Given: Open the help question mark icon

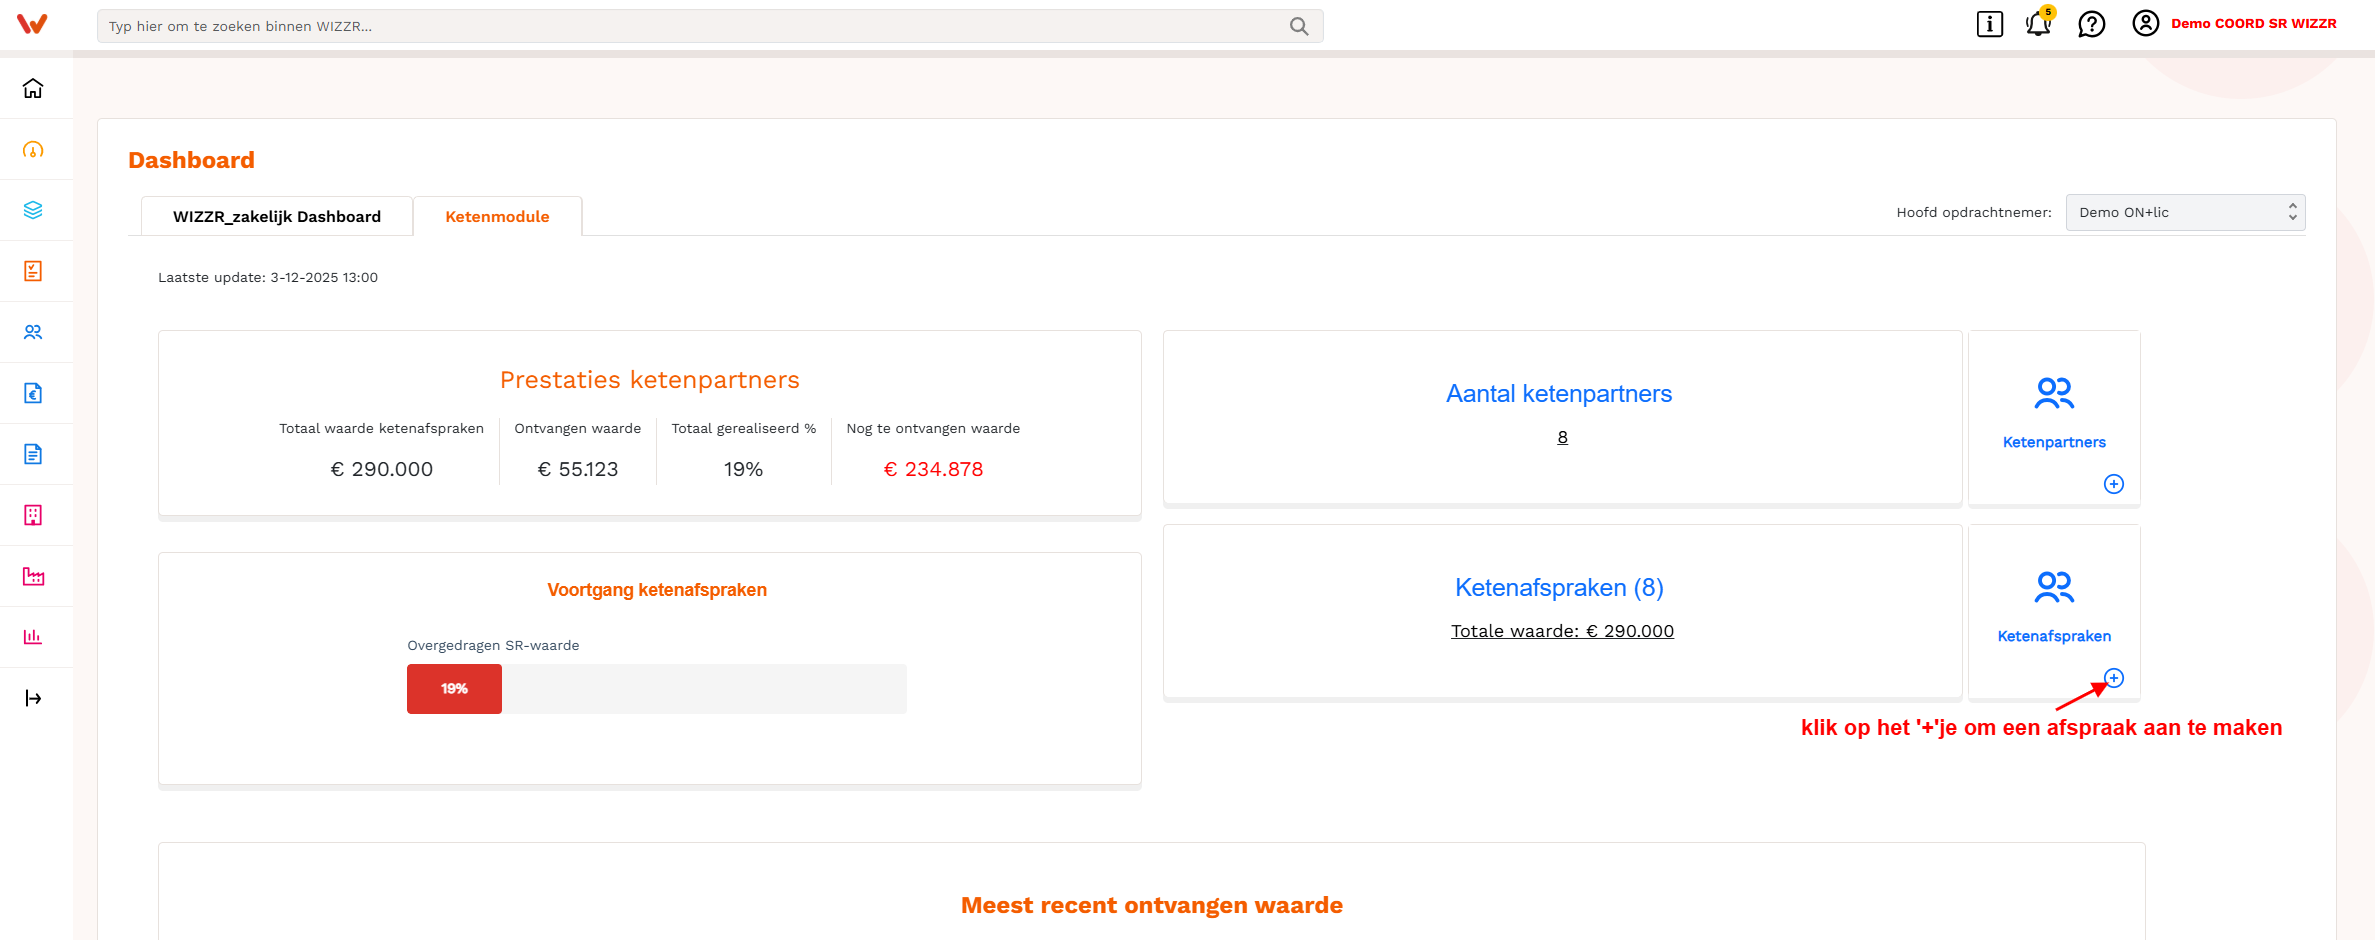Looking at the screenshot, I should pos(2092,24).
